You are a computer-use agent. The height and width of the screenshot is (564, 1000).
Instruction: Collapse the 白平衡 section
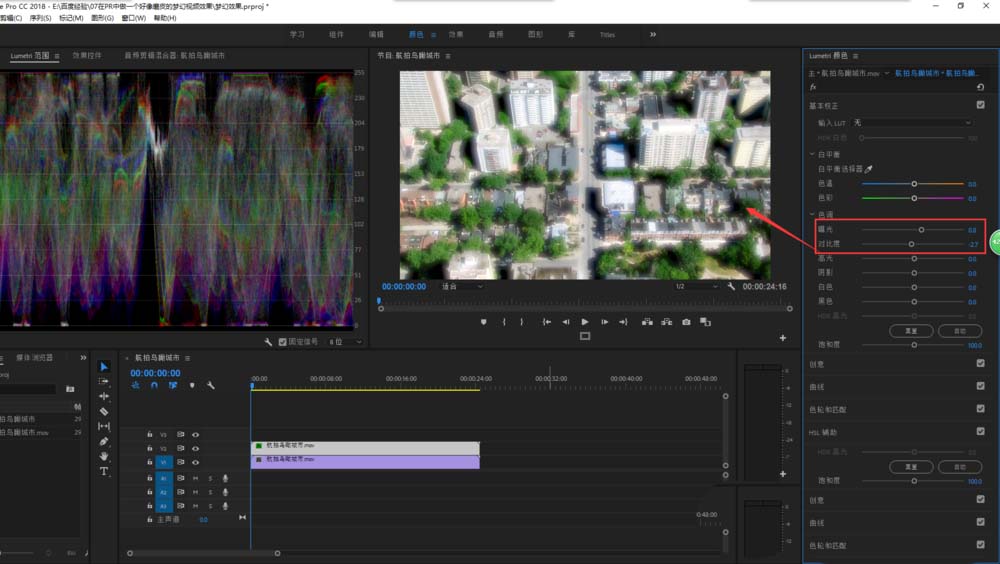(812, 155)
